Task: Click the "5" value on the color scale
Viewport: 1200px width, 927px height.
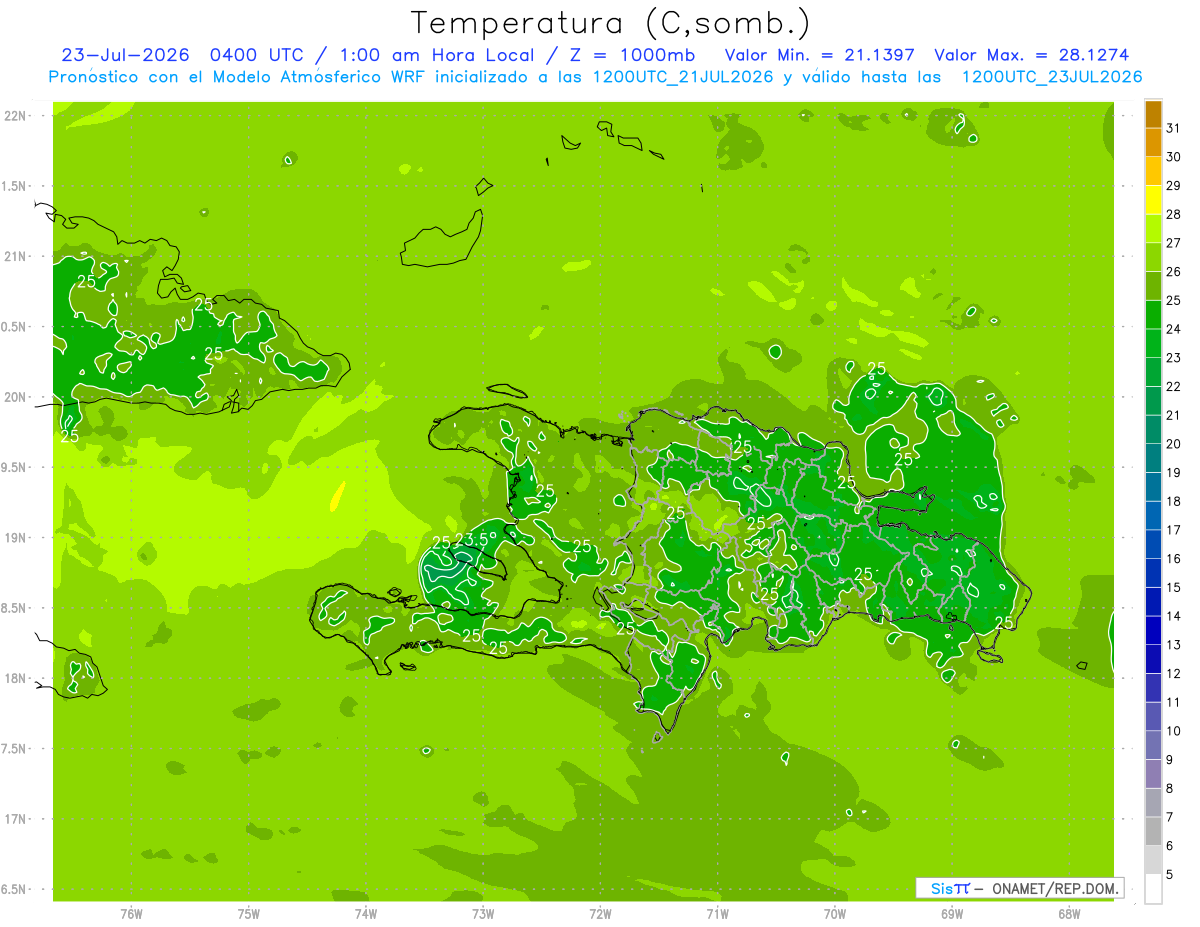Action: 1170,875
